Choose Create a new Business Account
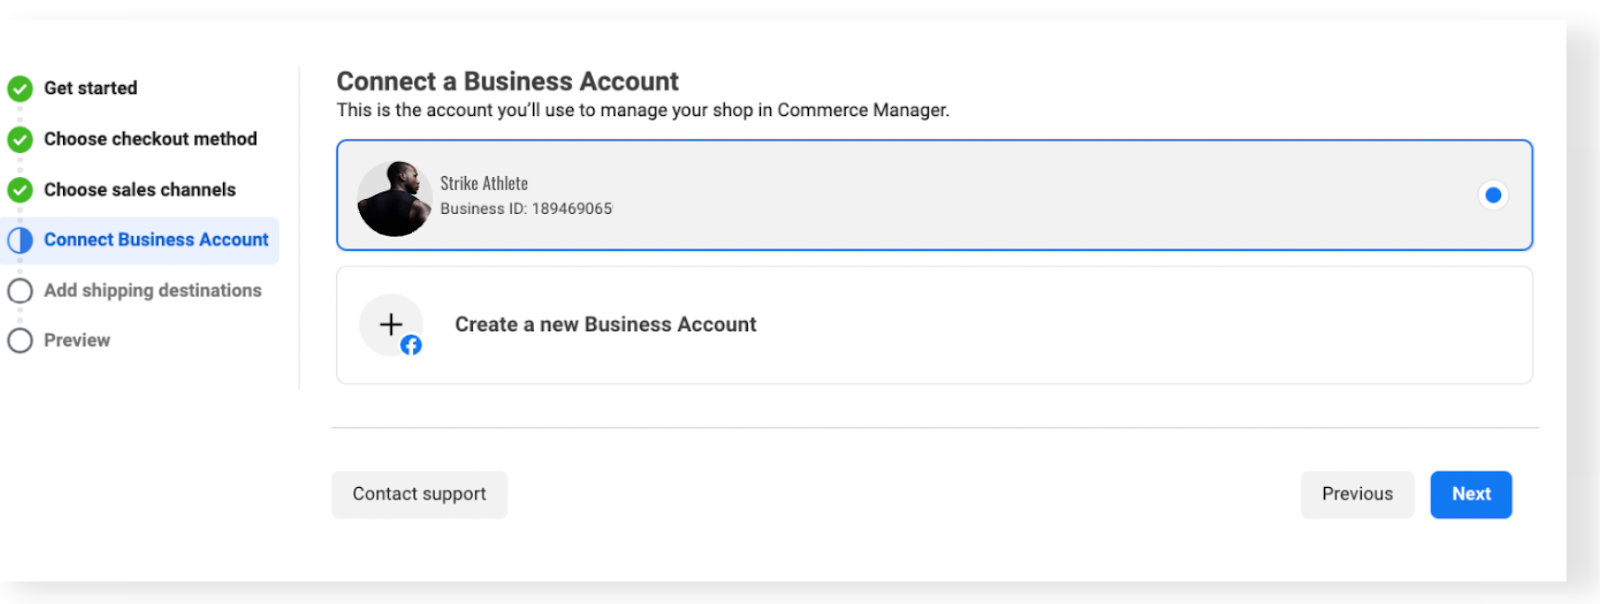Screen dimensions: 1600x604 [605, 325]
